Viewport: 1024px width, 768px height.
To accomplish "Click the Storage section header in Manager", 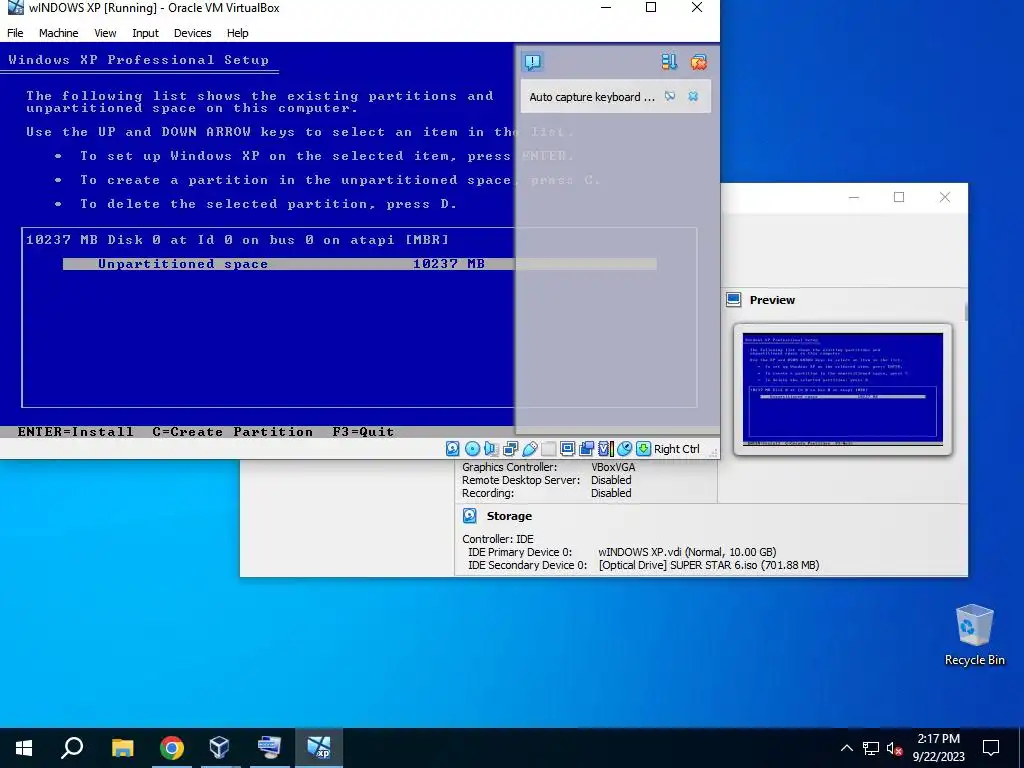I will (509, 516).
